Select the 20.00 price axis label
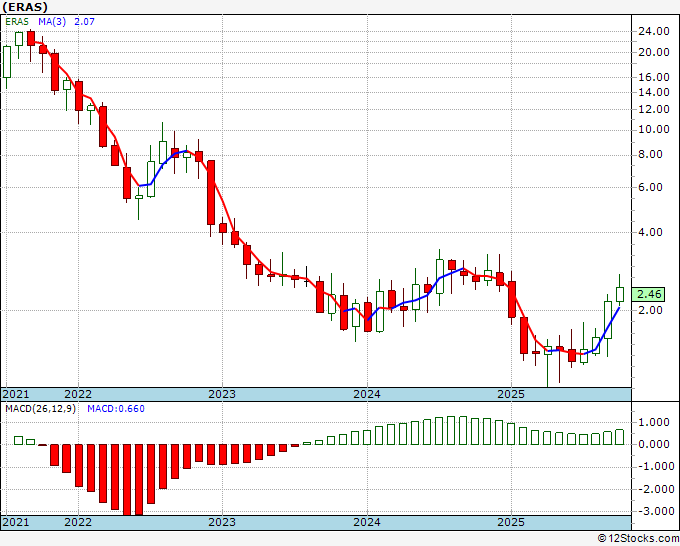Viewport: 680px width, 546px height. [x=654, y=52]
